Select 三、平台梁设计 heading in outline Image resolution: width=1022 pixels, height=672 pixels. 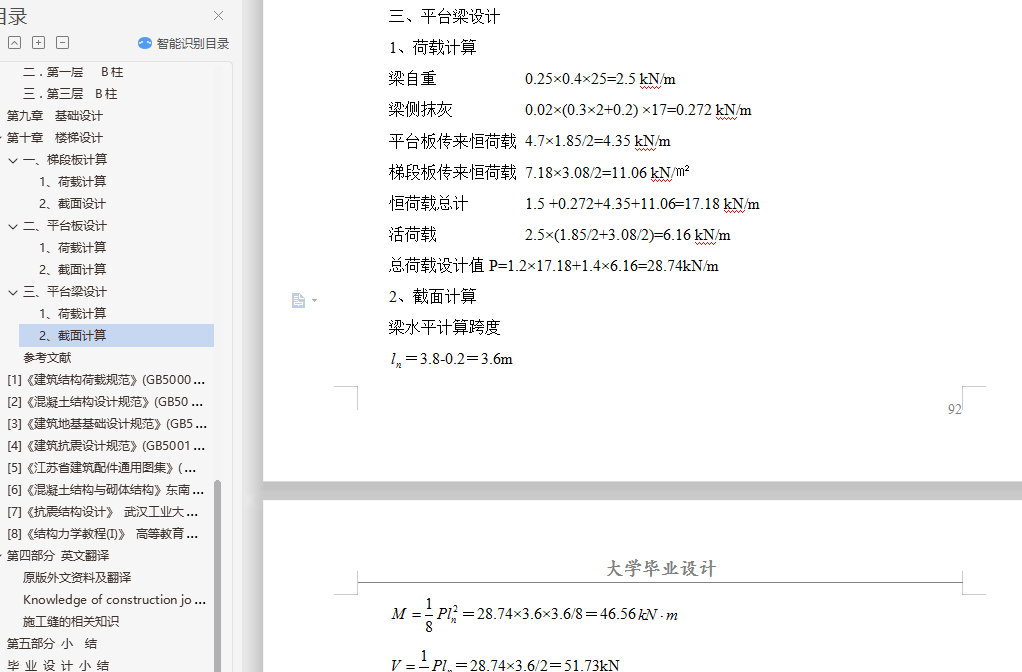point(65,292)
